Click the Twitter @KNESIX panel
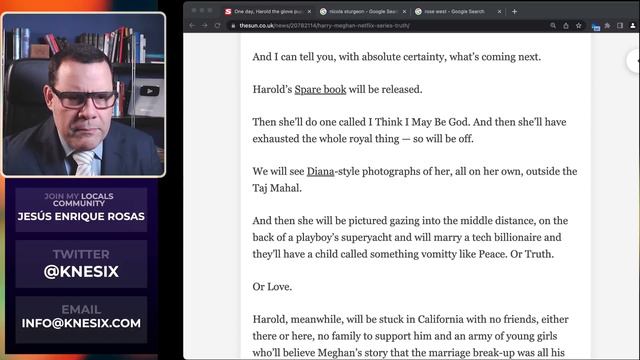640x360 pixels. [x=81, y=264]
